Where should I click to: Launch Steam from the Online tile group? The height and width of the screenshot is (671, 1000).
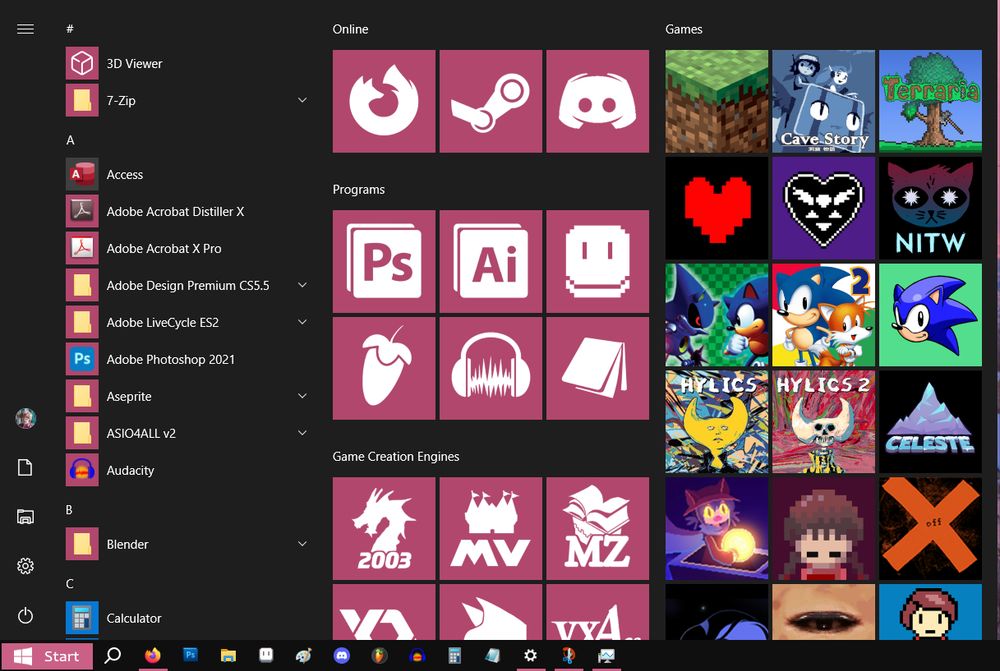tap(491, 101)
